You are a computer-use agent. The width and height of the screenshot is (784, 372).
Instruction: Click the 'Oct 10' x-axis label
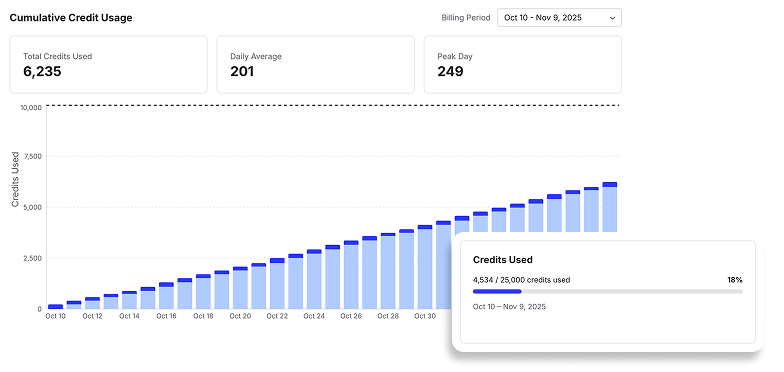(56, 316)
